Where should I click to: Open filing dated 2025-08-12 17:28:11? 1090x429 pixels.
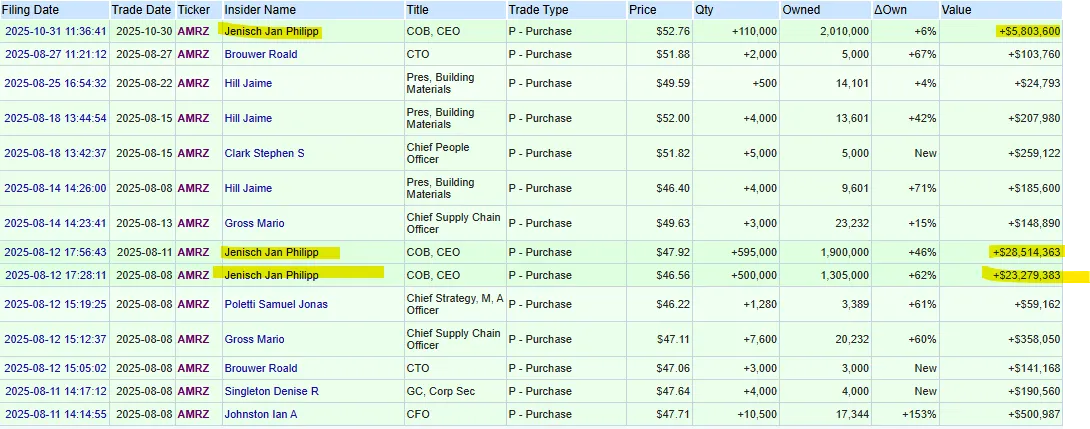click(x=56, y=275)
